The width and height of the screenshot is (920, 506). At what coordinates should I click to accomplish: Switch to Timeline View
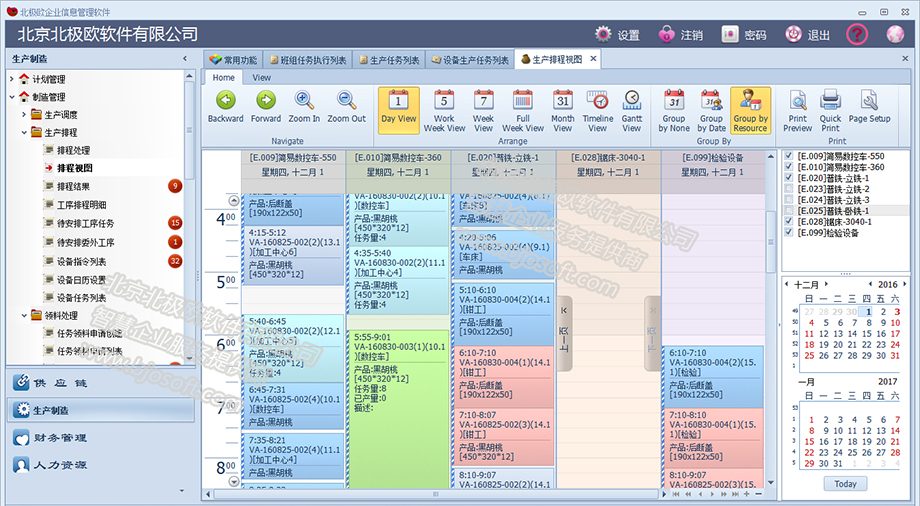point(598,110)
